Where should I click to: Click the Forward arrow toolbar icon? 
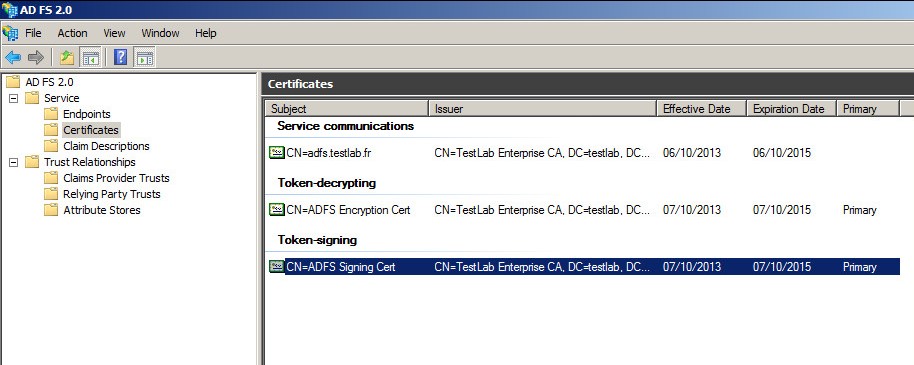(x=36, y=57)
